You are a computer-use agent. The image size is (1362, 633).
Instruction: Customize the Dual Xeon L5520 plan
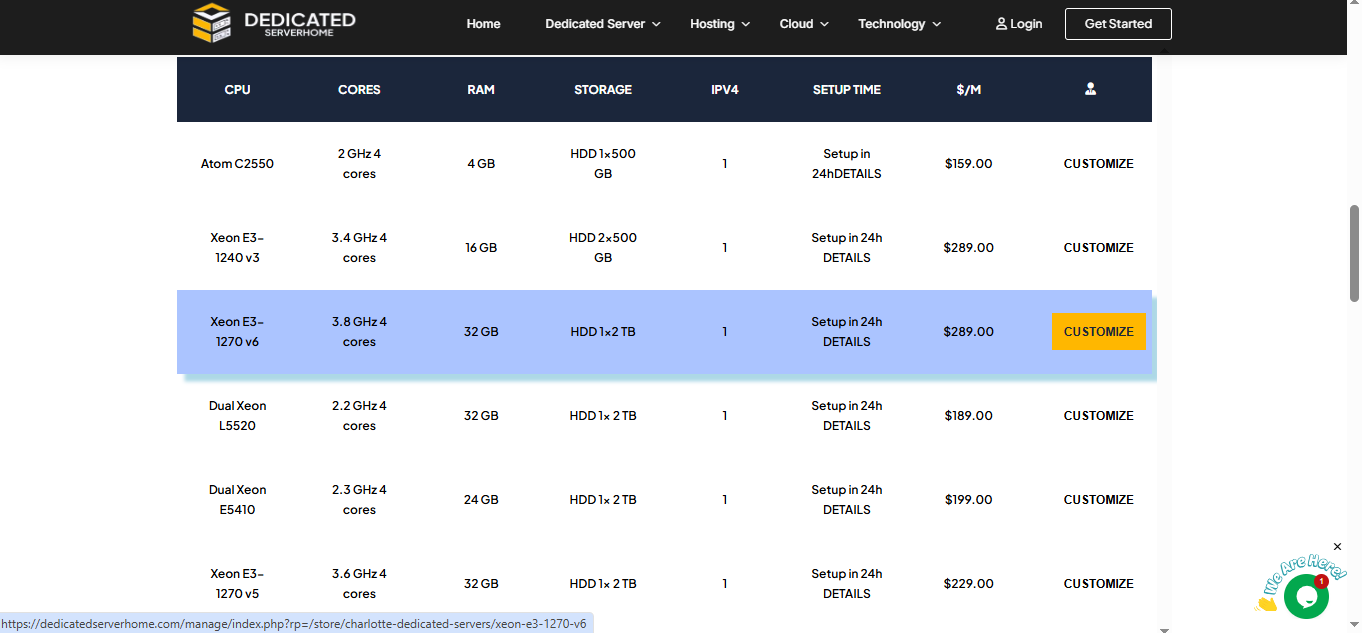tap(1098, 416)
